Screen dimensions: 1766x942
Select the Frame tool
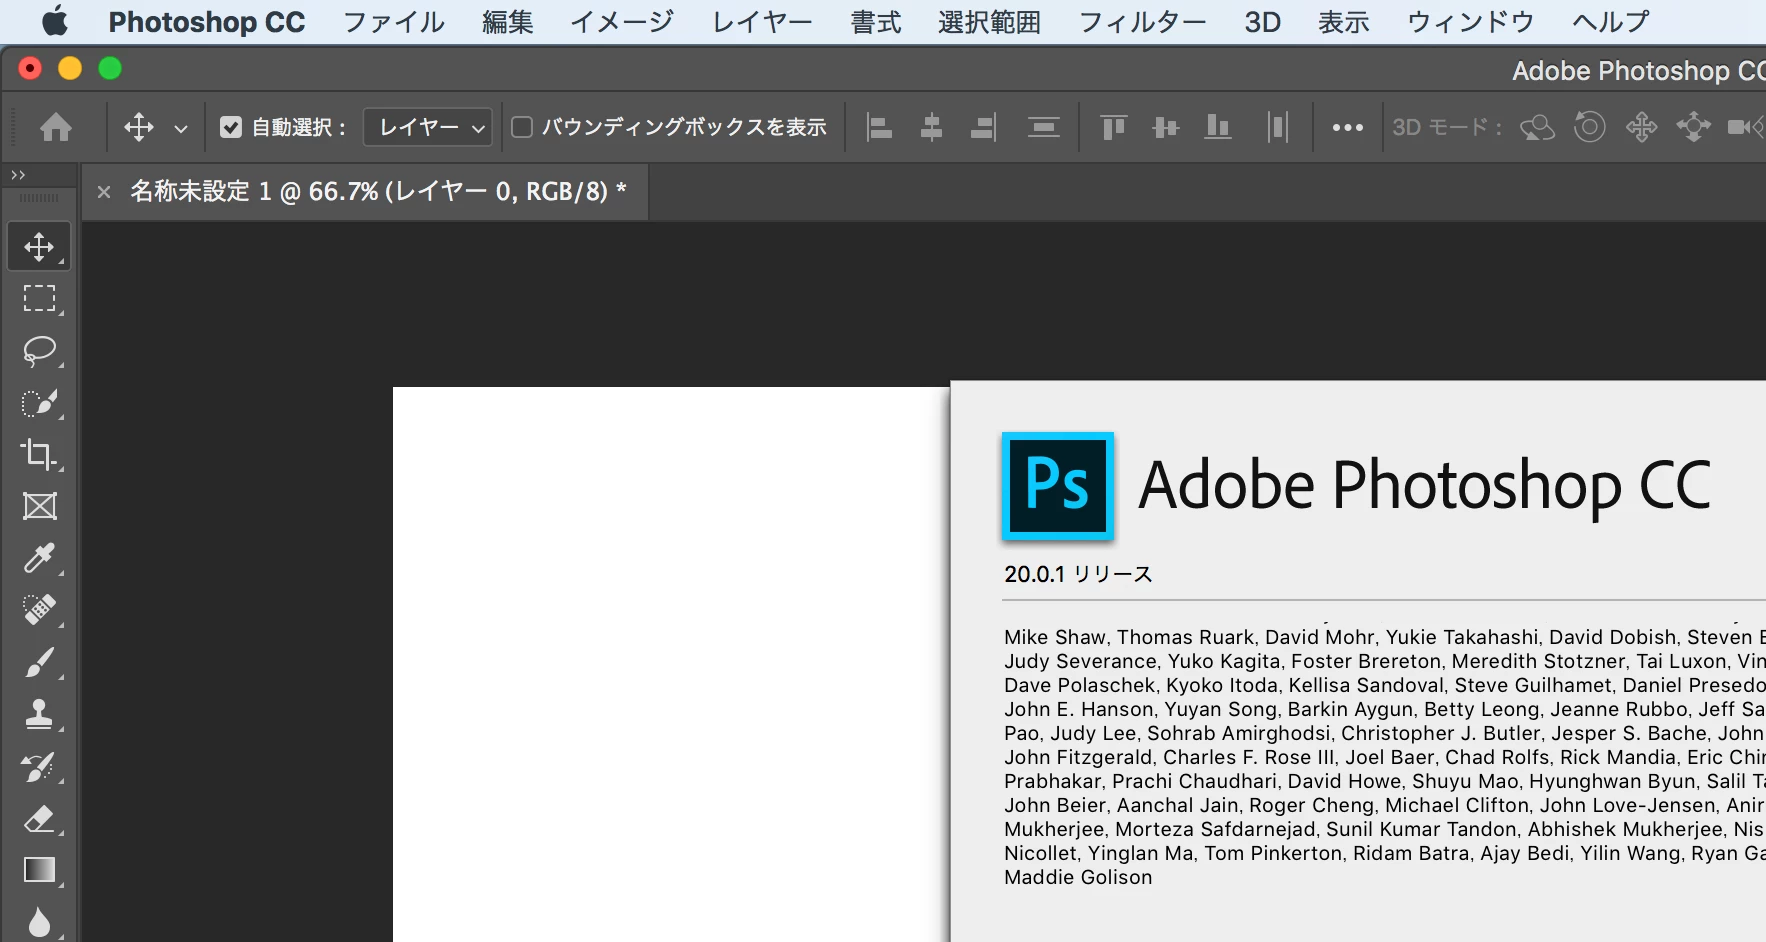click(x=39, y=506)
